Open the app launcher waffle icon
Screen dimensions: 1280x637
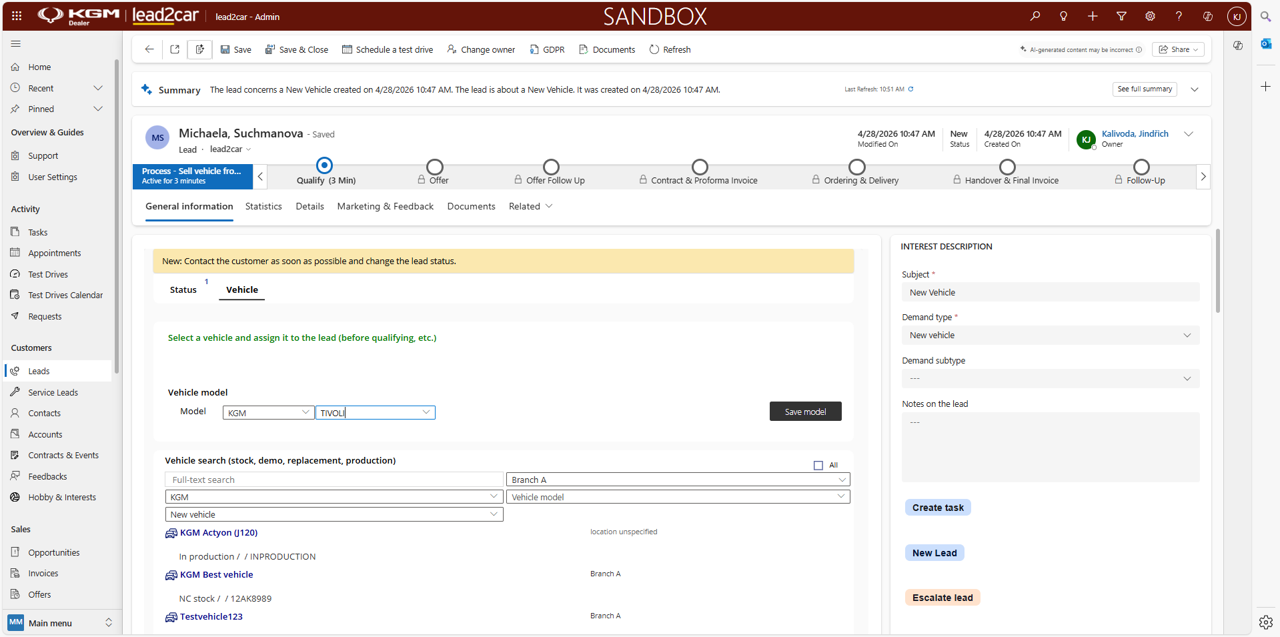tap(16, 16)
